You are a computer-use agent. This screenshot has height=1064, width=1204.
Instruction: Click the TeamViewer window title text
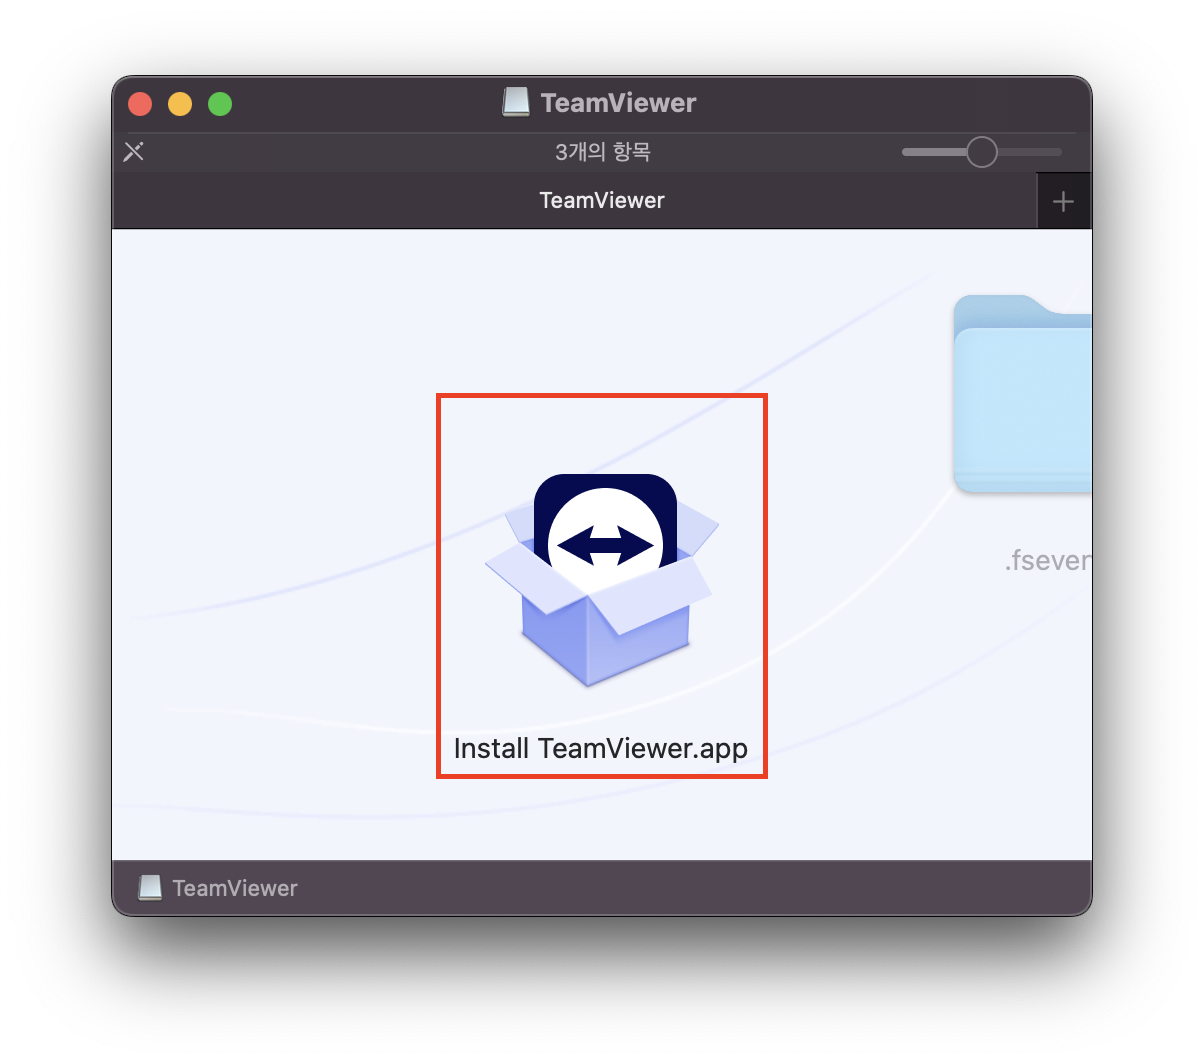click(618, 103)
